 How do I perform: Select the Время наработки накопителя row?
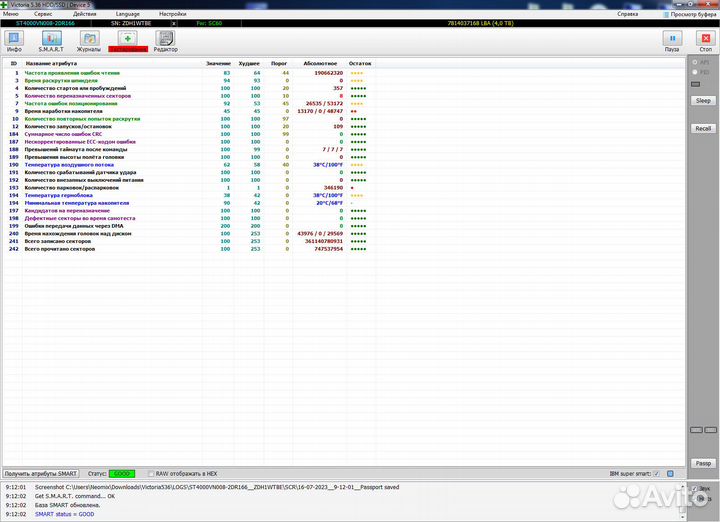coord(191,111)
